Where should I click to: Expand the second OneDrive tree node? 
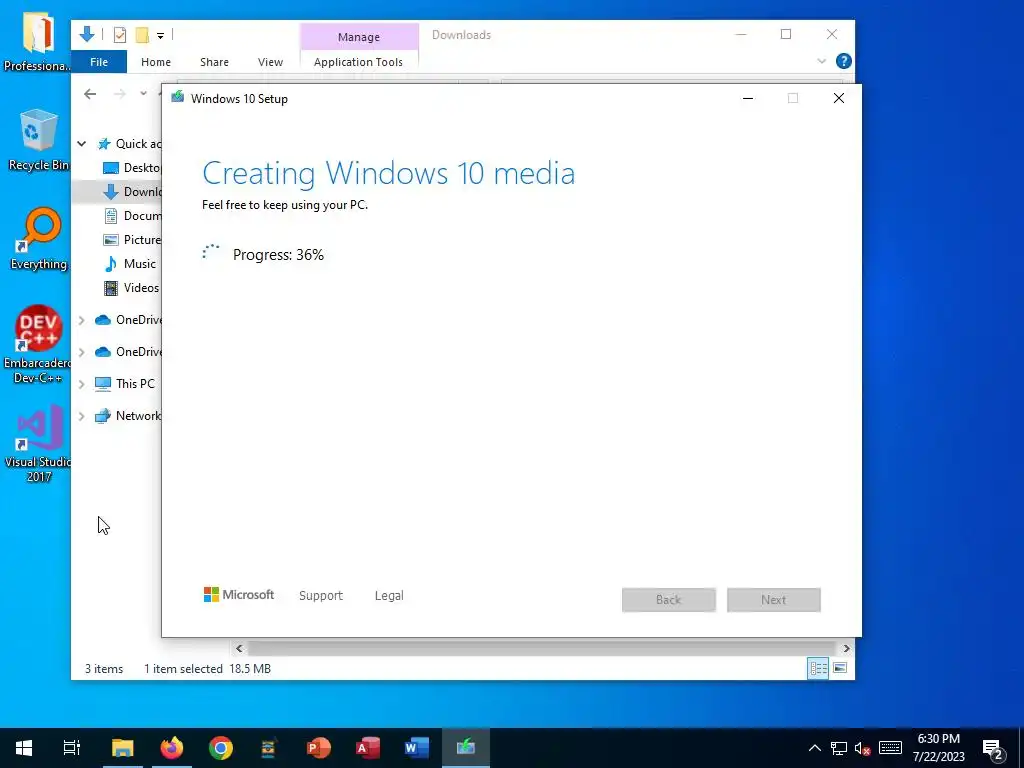[x=82, y=352]
